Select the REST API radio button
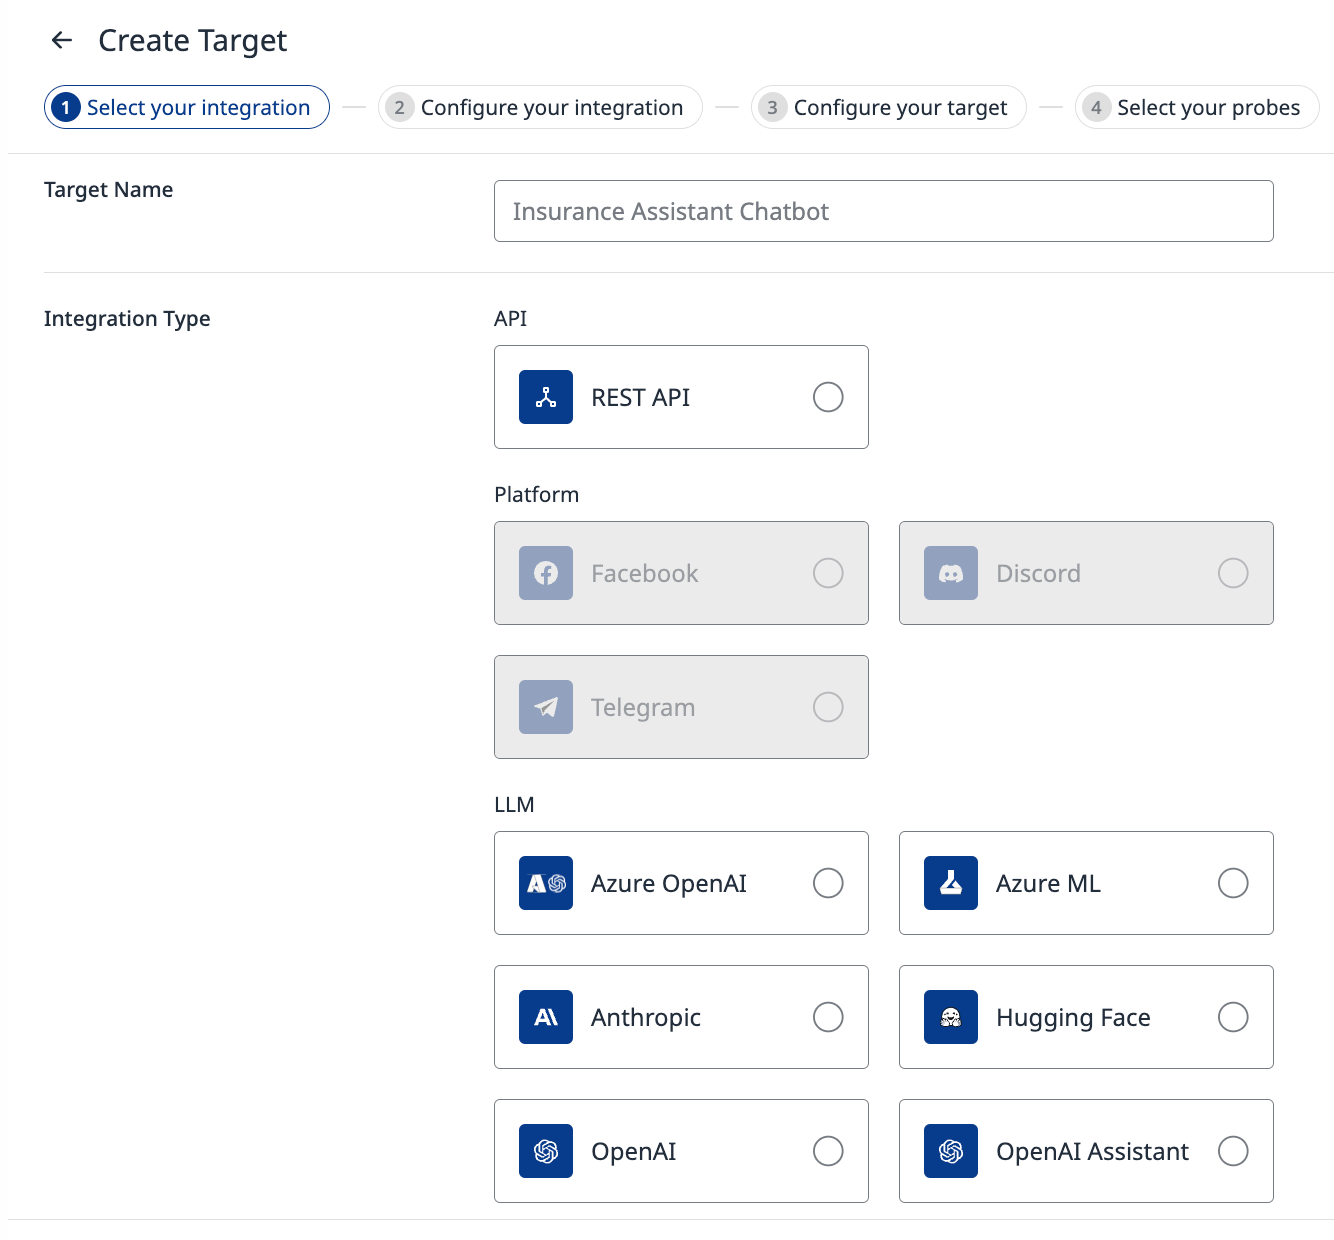This screenshot has height=1240, width=1334. (x=828, y=397)
